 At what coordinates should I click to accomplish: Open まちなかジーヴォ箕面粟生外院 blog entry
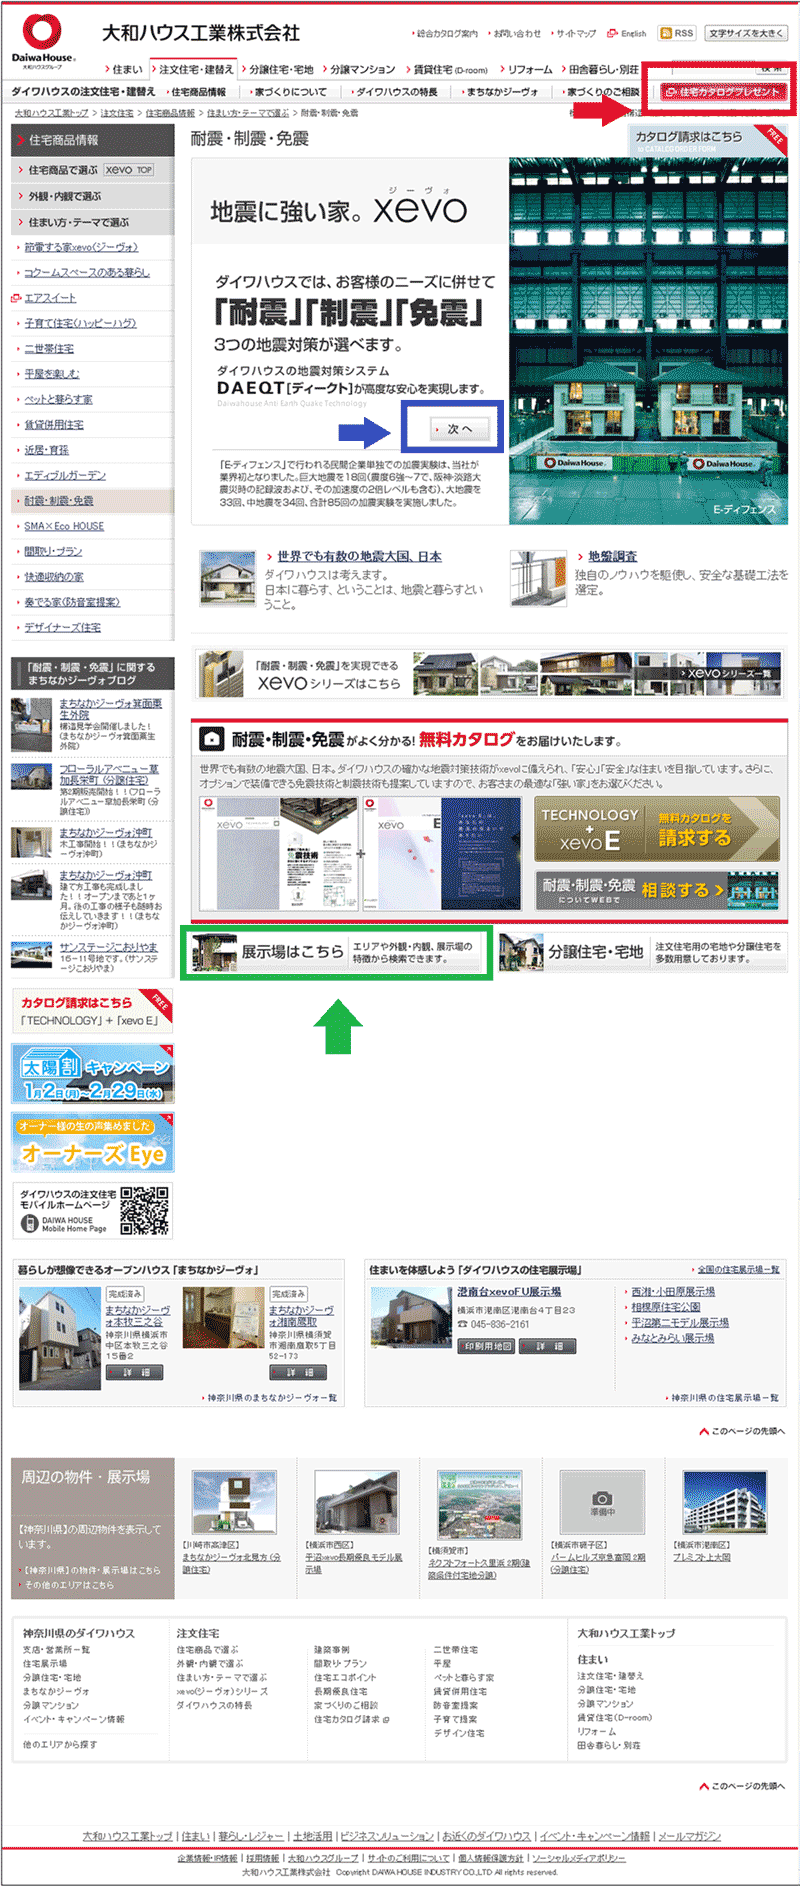110,710
